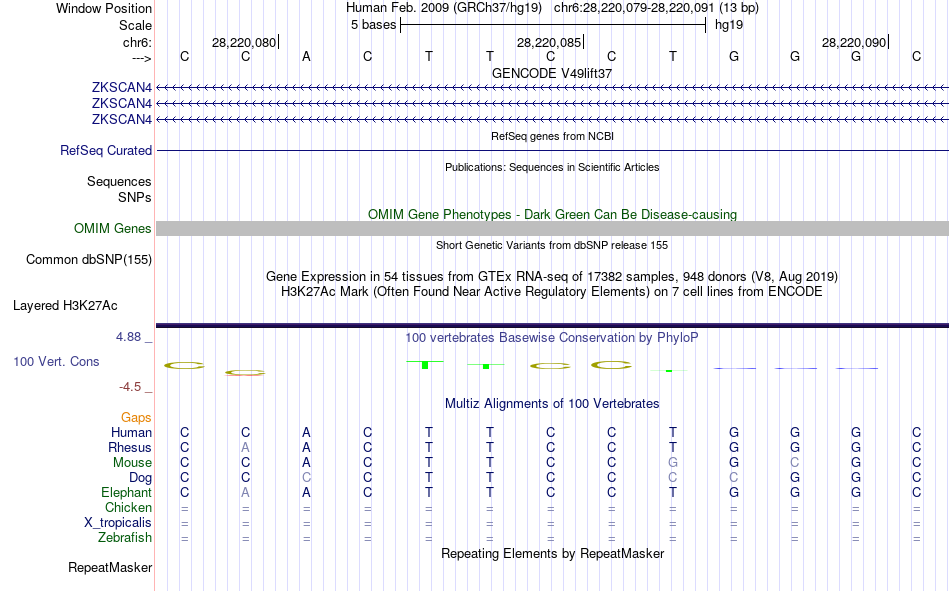
Task: Click the A base in the chr6 reference row
Action: [307, 56]
